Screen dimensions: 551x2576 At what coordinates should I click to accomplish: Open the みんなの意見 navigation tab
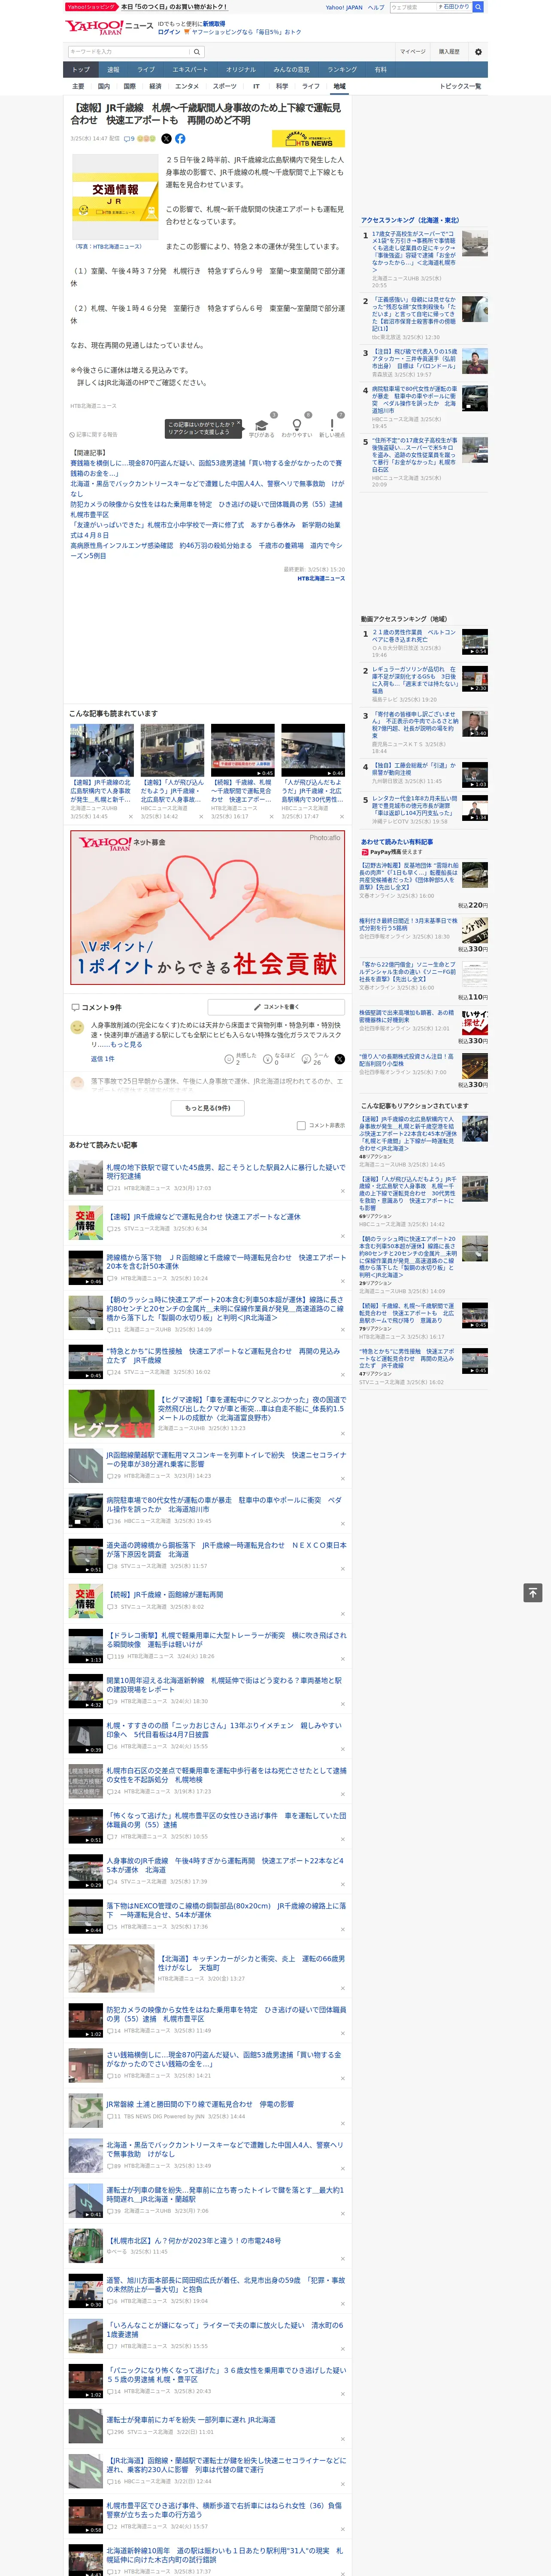pos(292,70)
